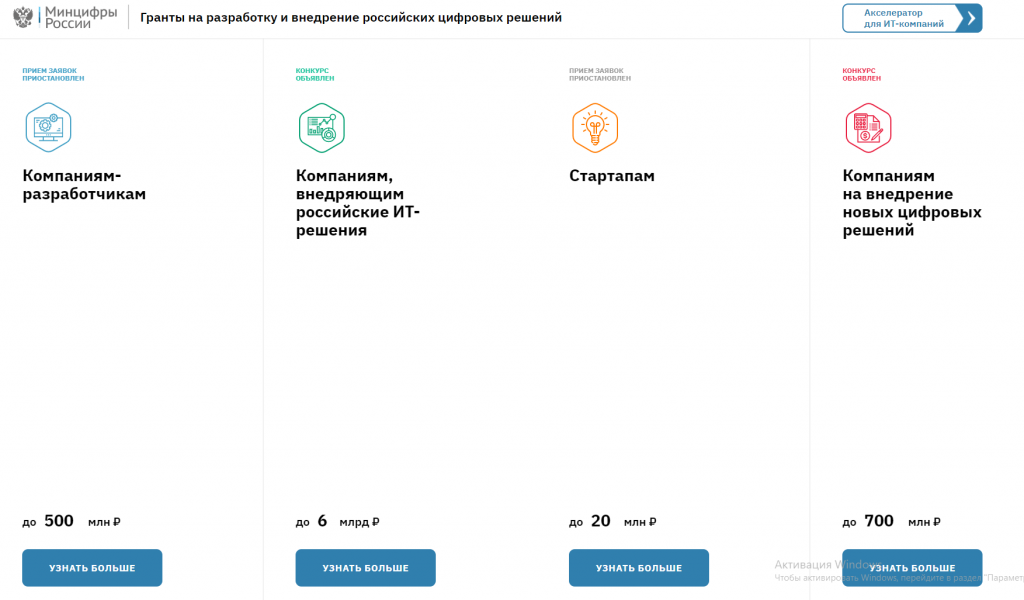Open the Компаниям-разработчикам heading

[84, 185]
